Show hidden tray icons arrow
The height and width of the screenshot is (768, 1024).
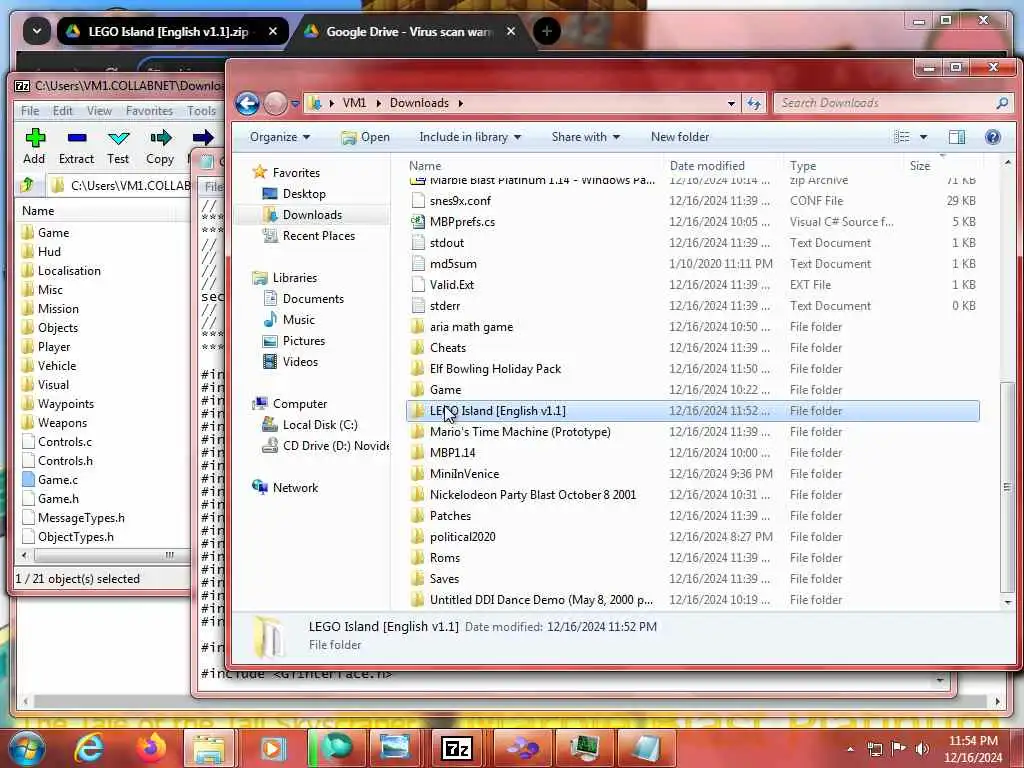(850, 749)
